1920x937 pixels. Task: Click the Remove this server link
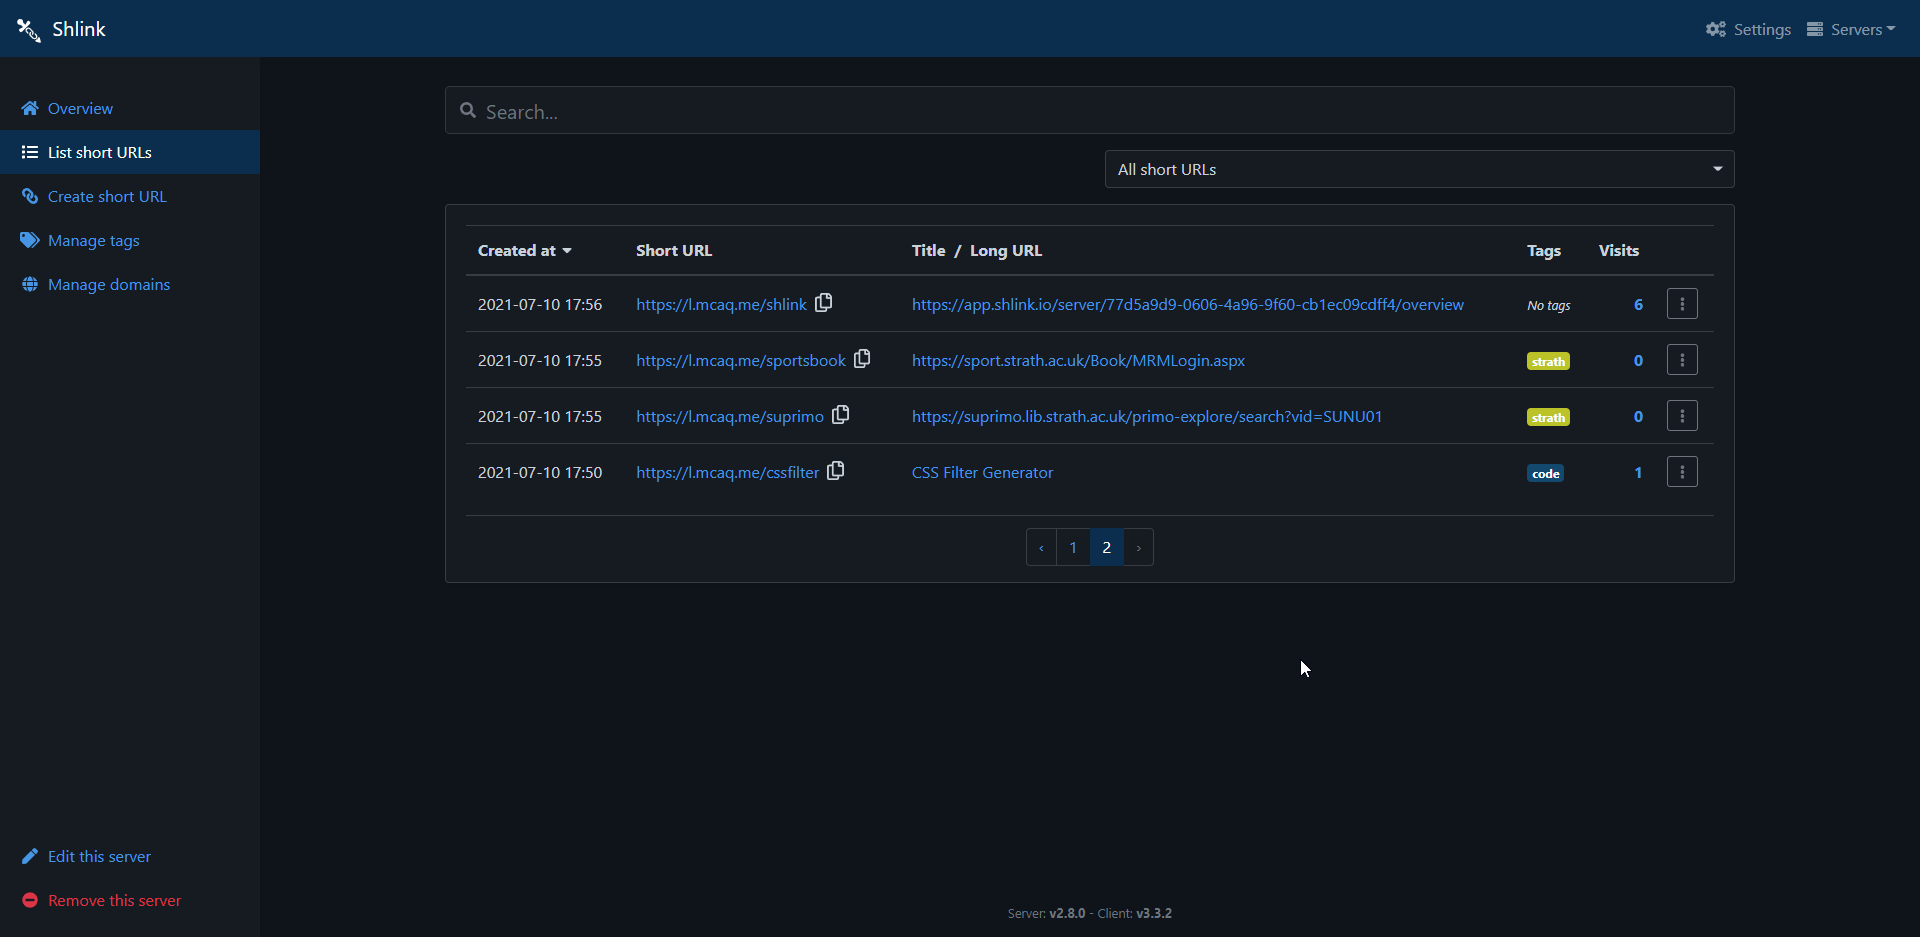click(x=114, y=900)
